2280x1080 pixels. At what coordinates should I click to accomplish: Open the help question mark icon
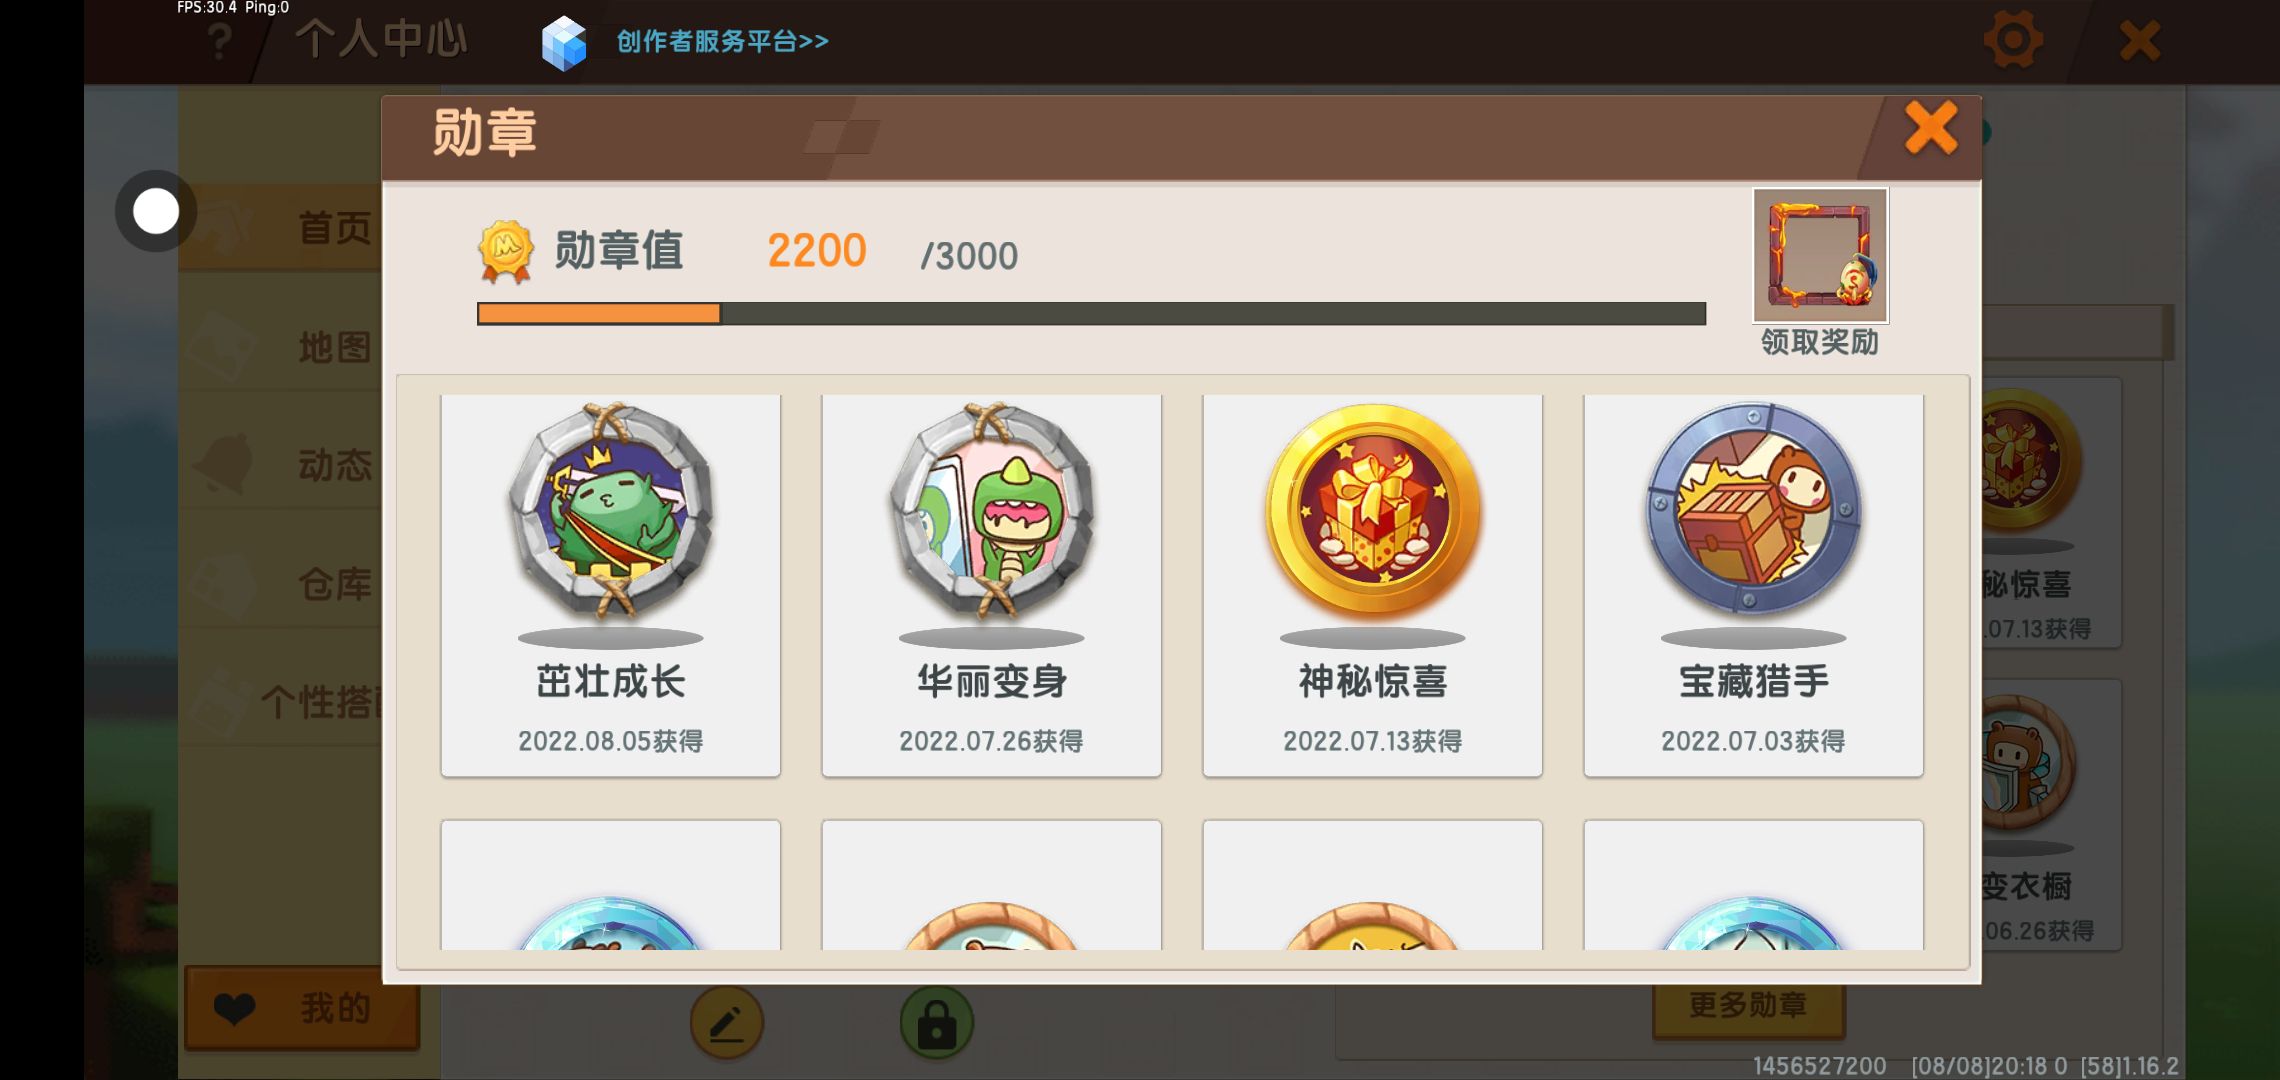tap(219, 42)
